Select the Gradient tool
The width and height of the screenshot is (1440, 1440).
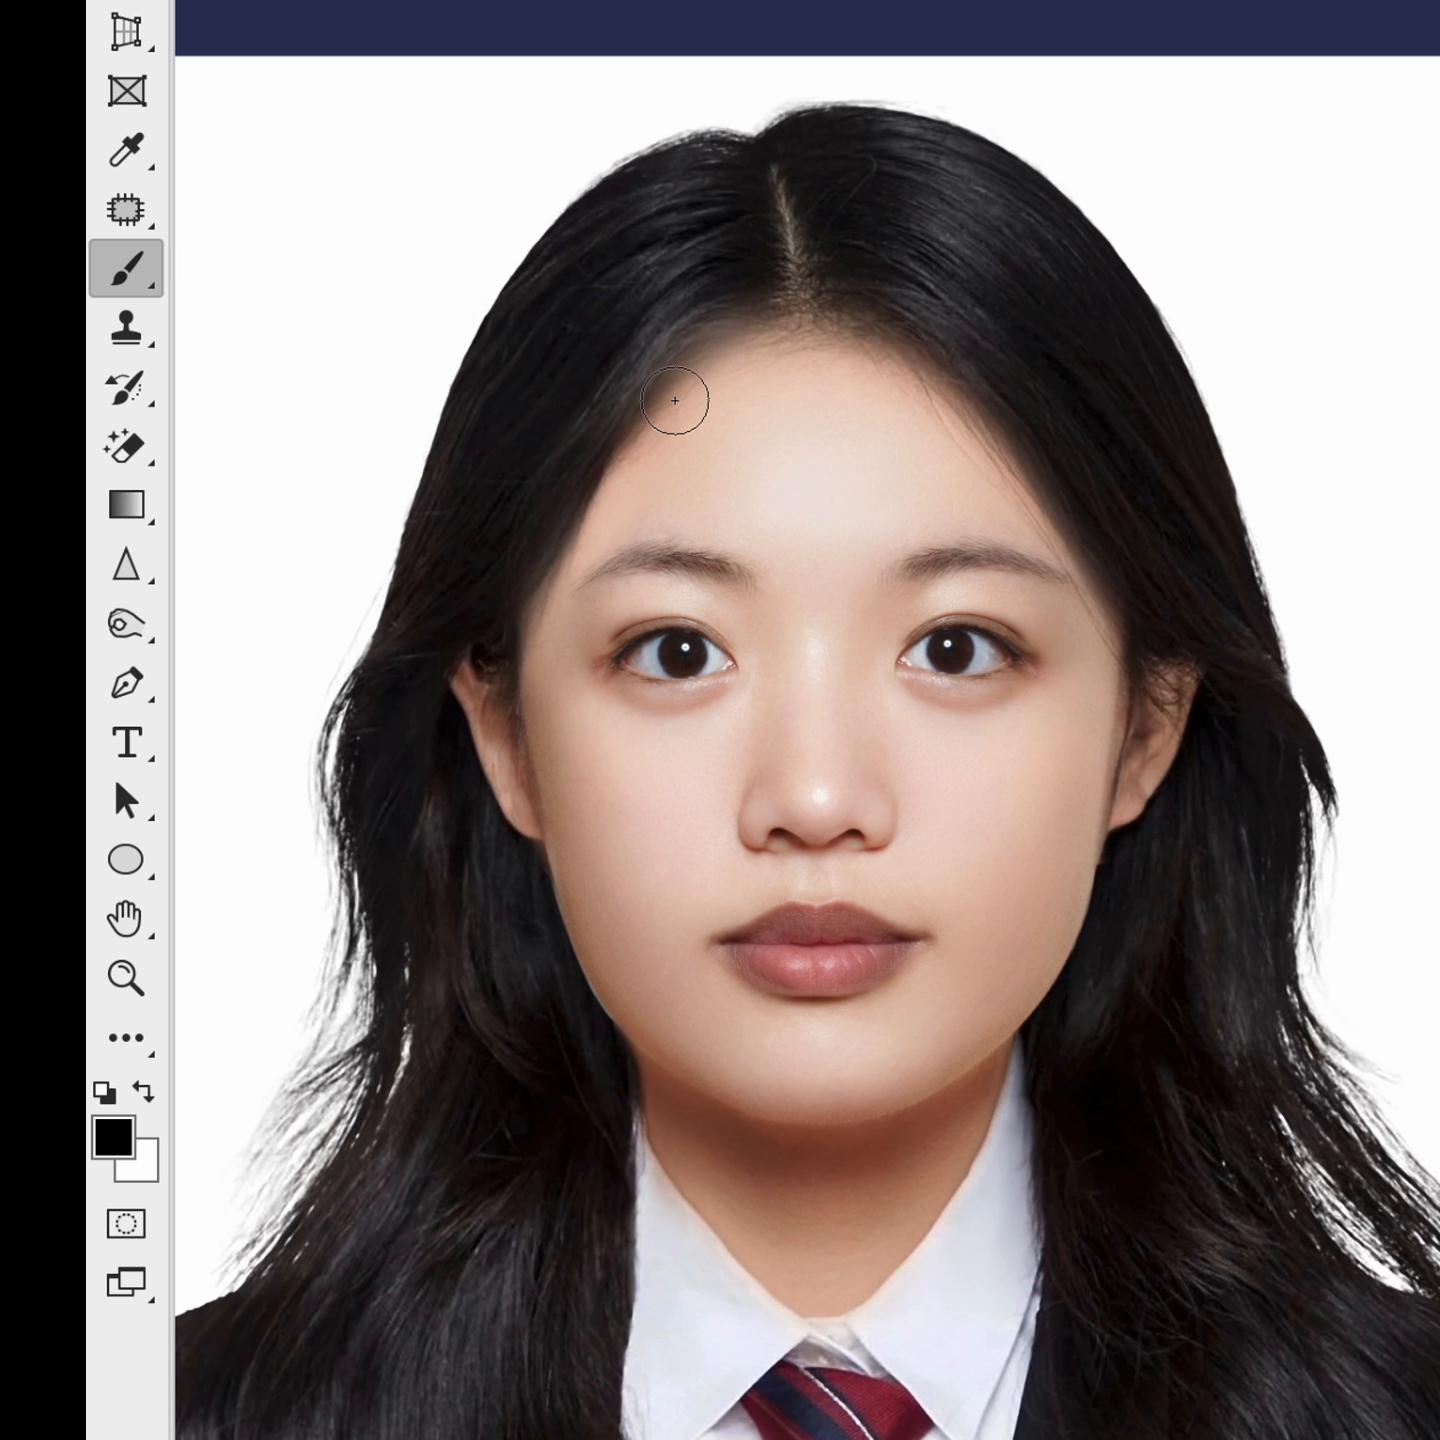(x=126, y=505)
